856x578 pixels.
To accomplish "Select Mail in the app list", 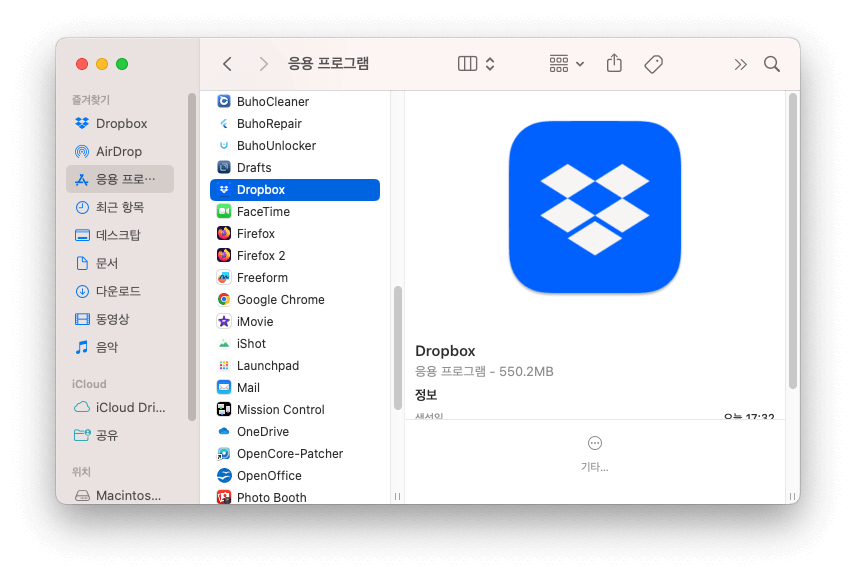I will click(x=295, y=388).
